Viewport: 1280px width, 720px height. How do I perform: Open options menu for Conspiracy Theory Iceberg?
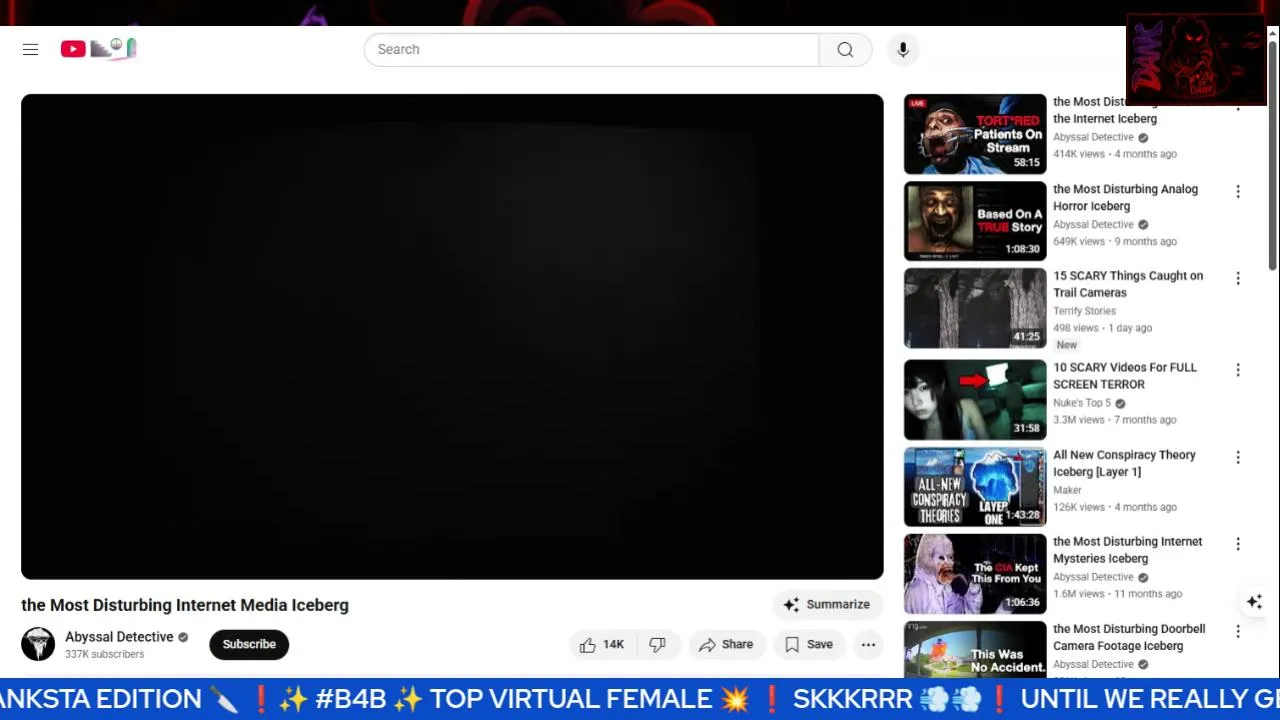[x=1238, y=457]
